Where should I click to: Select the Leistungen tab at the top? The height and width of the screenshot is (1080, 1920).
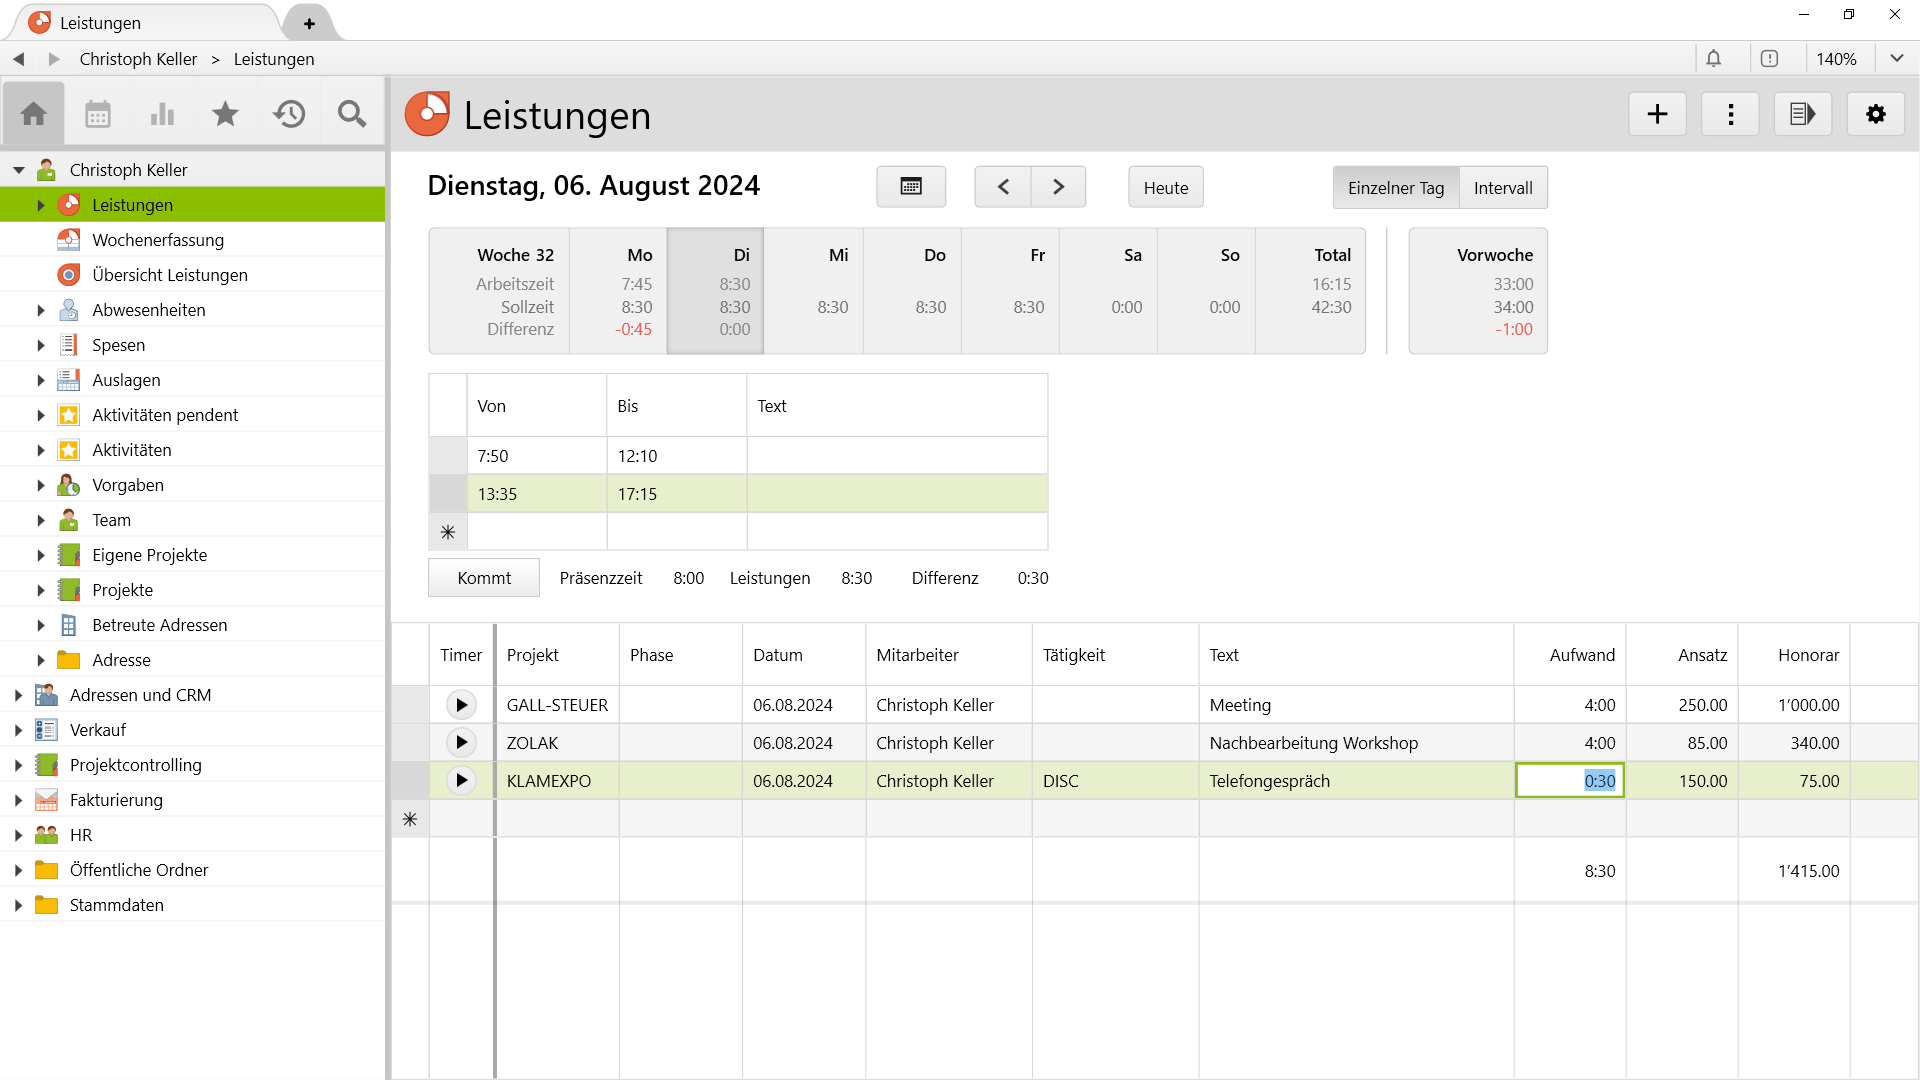(100, 22)
